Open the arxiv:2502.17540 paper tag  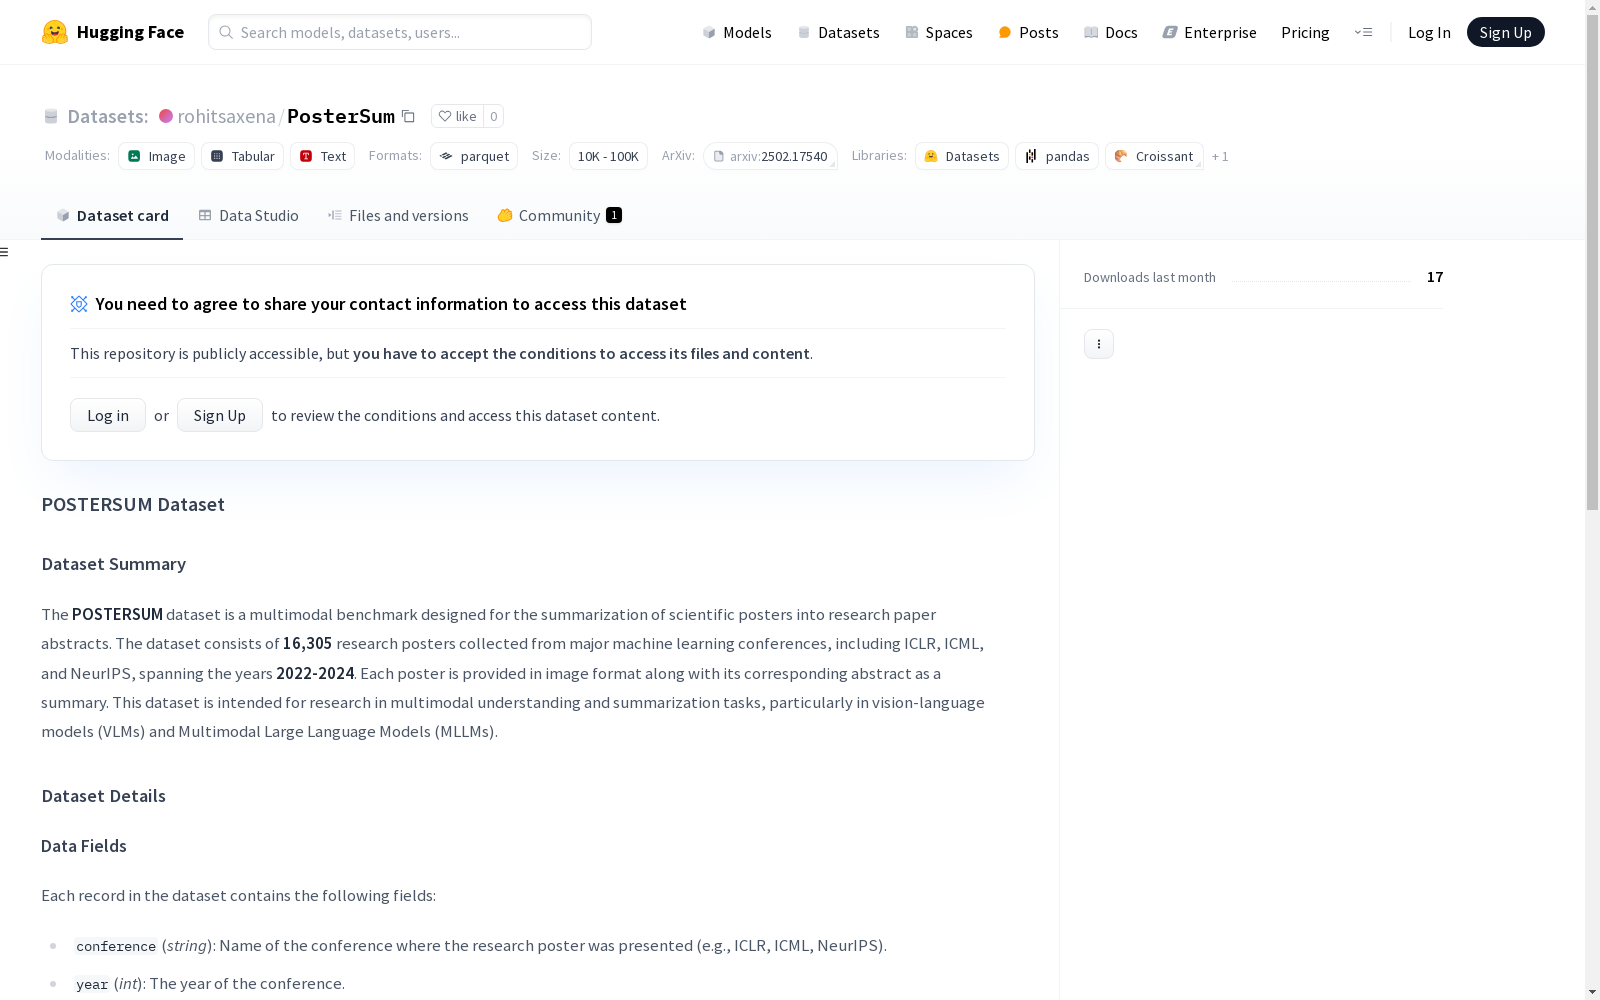click(x=770, y=156)
